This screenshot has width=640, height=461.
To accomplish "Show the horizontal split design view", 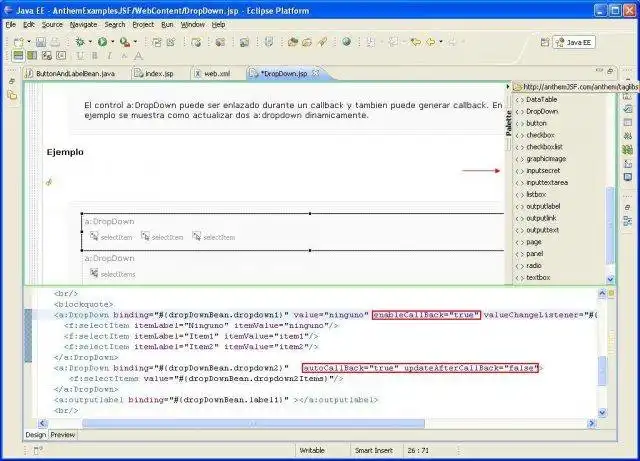I will pos(32,56).
